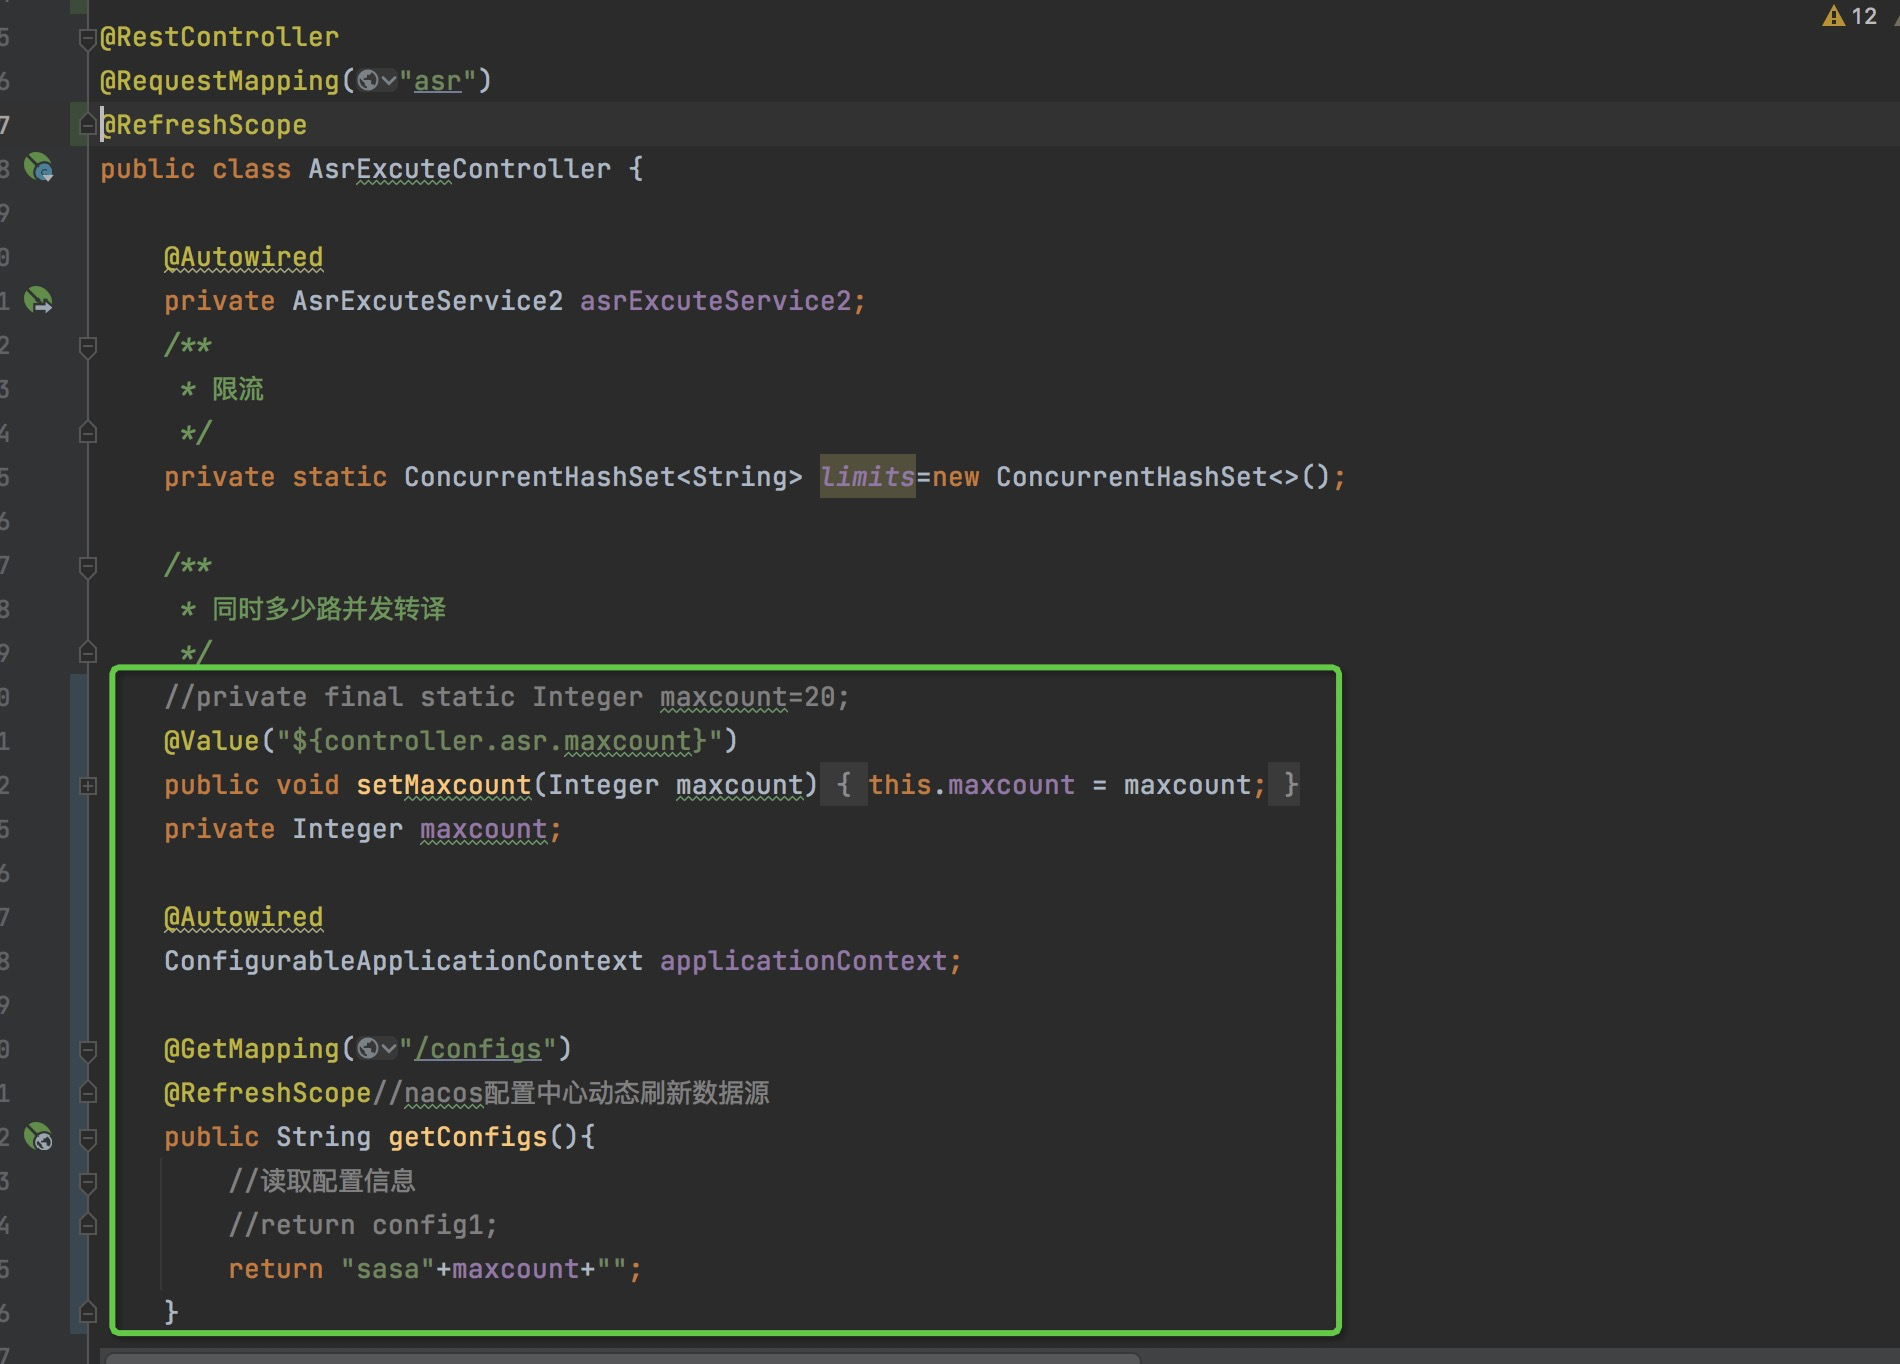Expand the folded closing brace of setMaxcount body
This screenshot has height=1364, width=1900.
point(1285,785)
